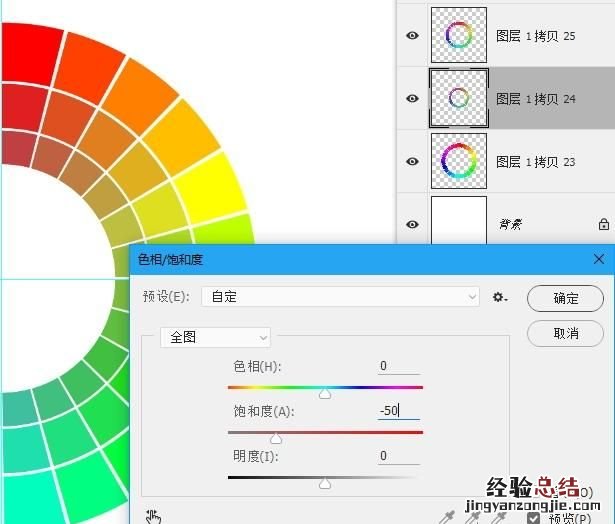
Task: Toggle visibility of 图层 1 拷贝 23
Action: click(x=412, y=161)
